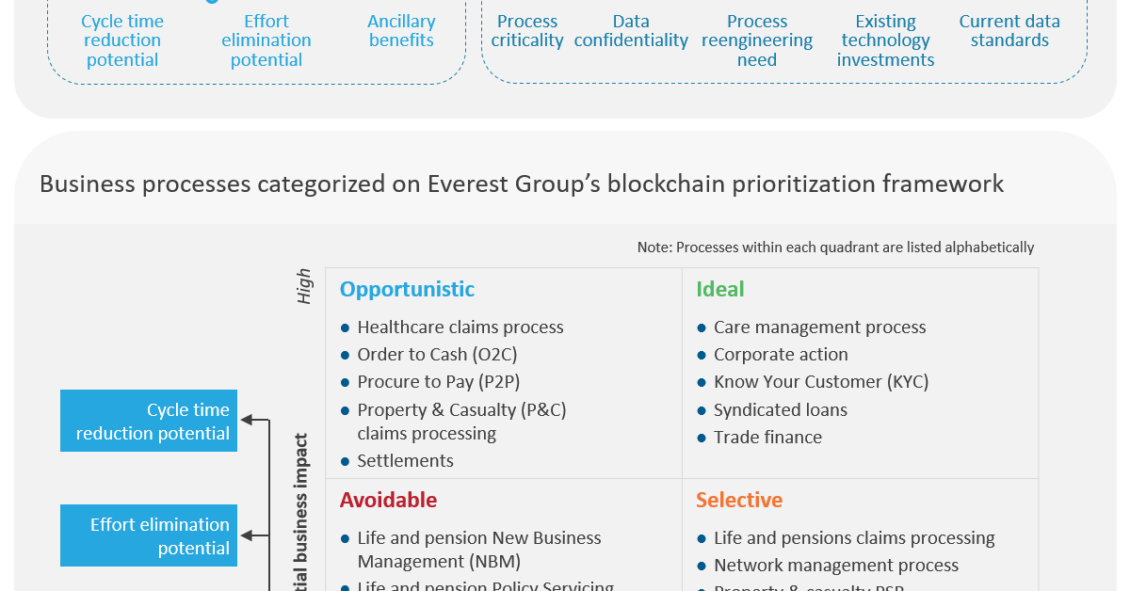
Task: Click 'Process criticality' label at top
Action: 527,31
